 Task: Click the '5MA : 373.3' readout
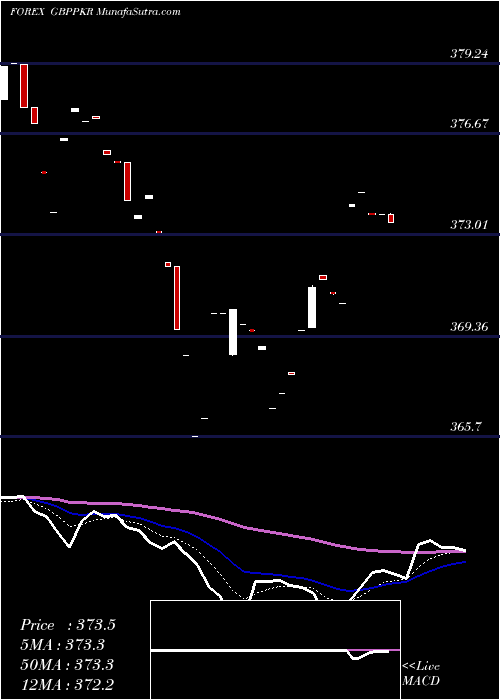(63, 645)
